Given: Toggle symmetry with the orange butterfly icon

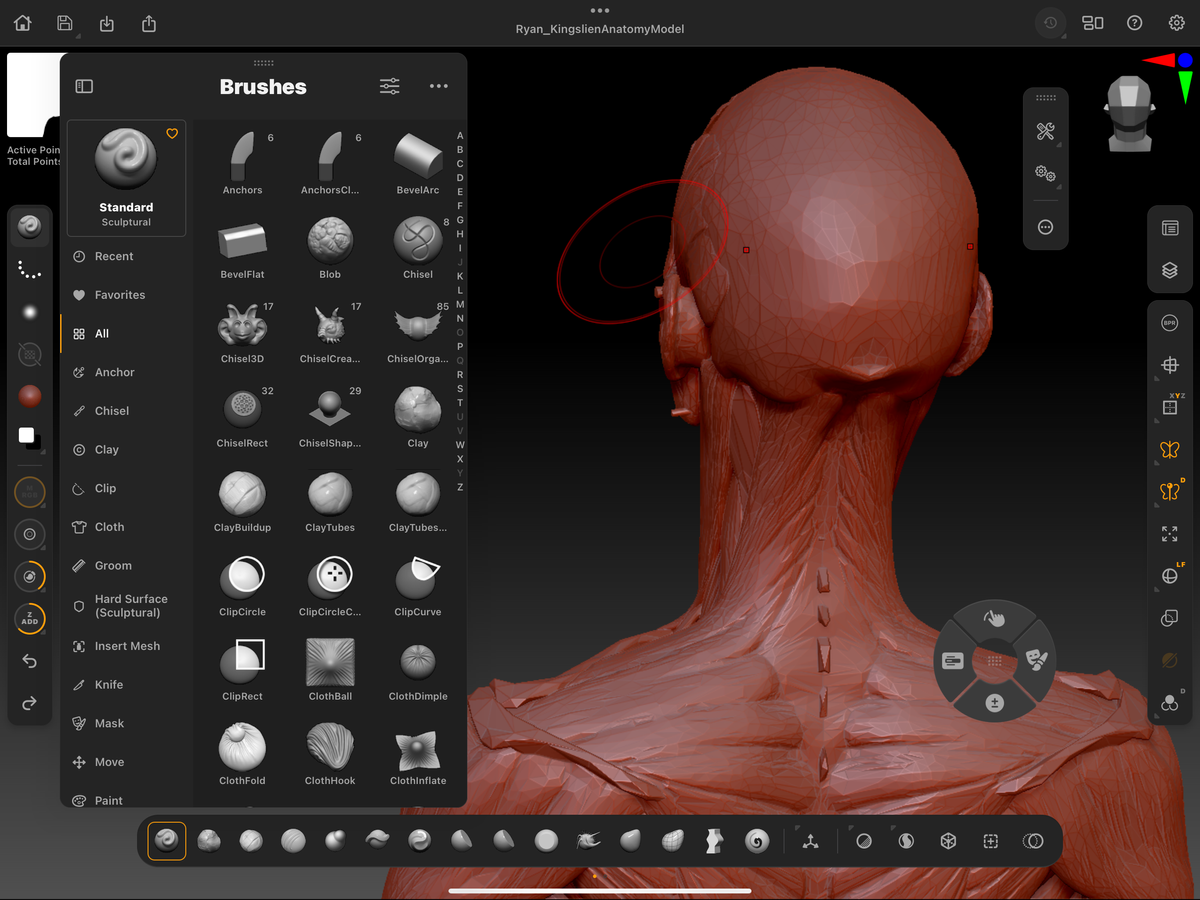Looking at the screenshot, I should pyautogui.click(x=1170, y=449).
